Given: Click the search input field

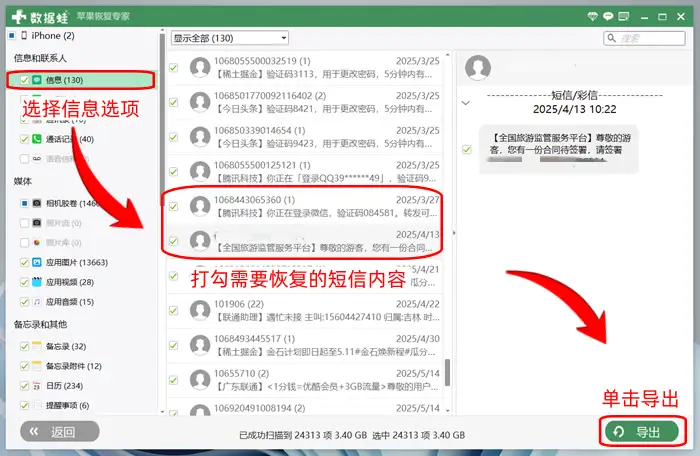Looking at the screenshot, I should pyautogui.click(x=644, y=38).
